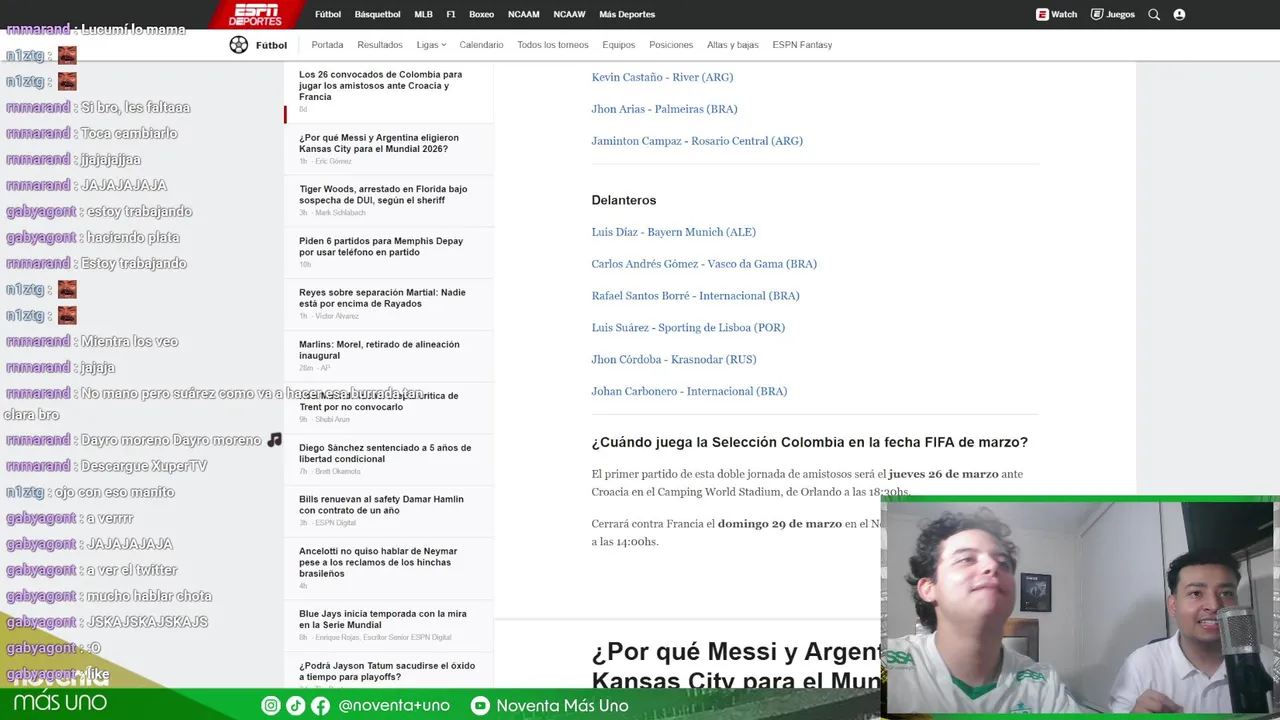Click author name Víctor Álvarez
Viewport: 1280px width, 720px height.
click(x=337, y=316)
